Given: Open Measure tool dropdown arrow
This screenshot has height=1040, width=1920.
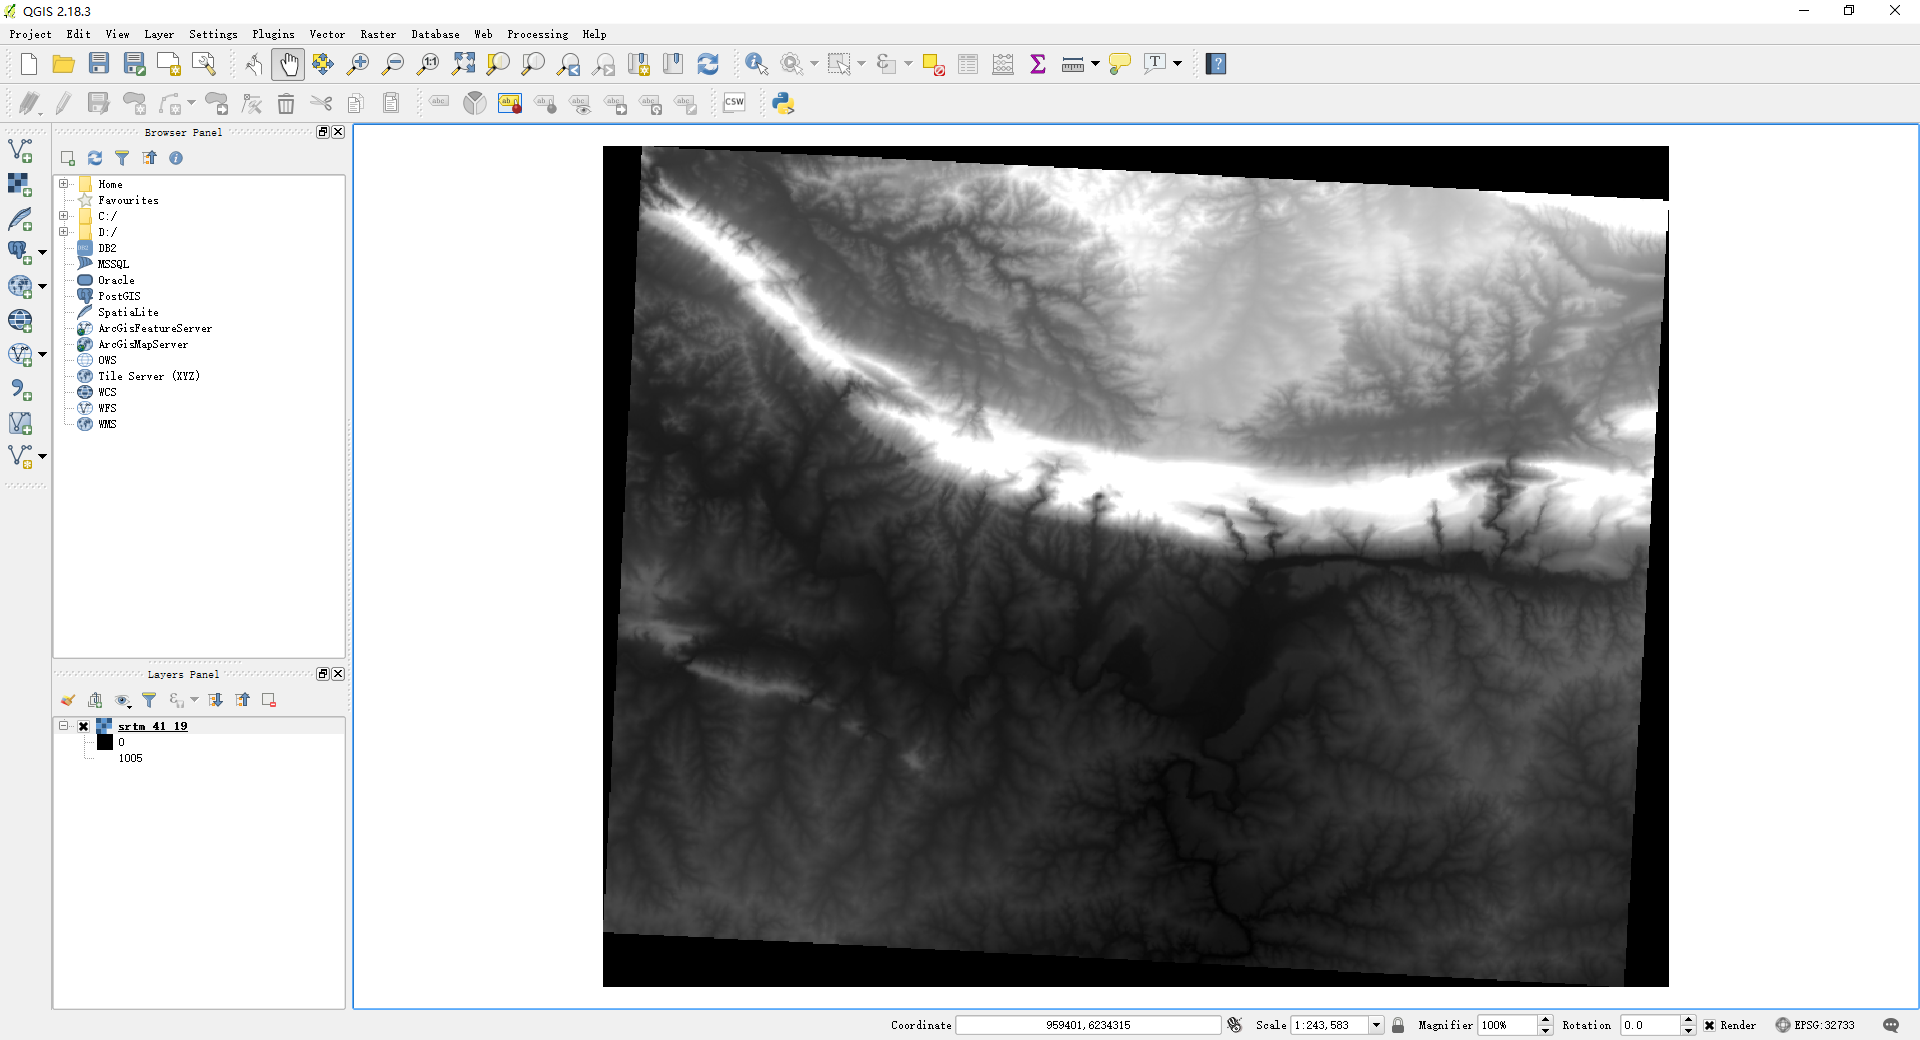Looking at the screenshot, I should (1095, 64).
